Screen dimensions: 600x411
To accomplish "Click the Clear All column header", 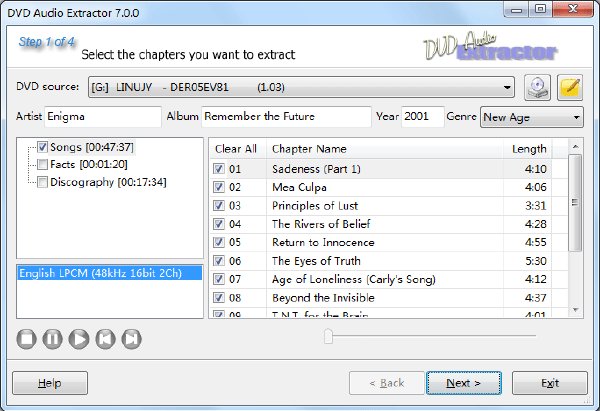I will [236, 149].
